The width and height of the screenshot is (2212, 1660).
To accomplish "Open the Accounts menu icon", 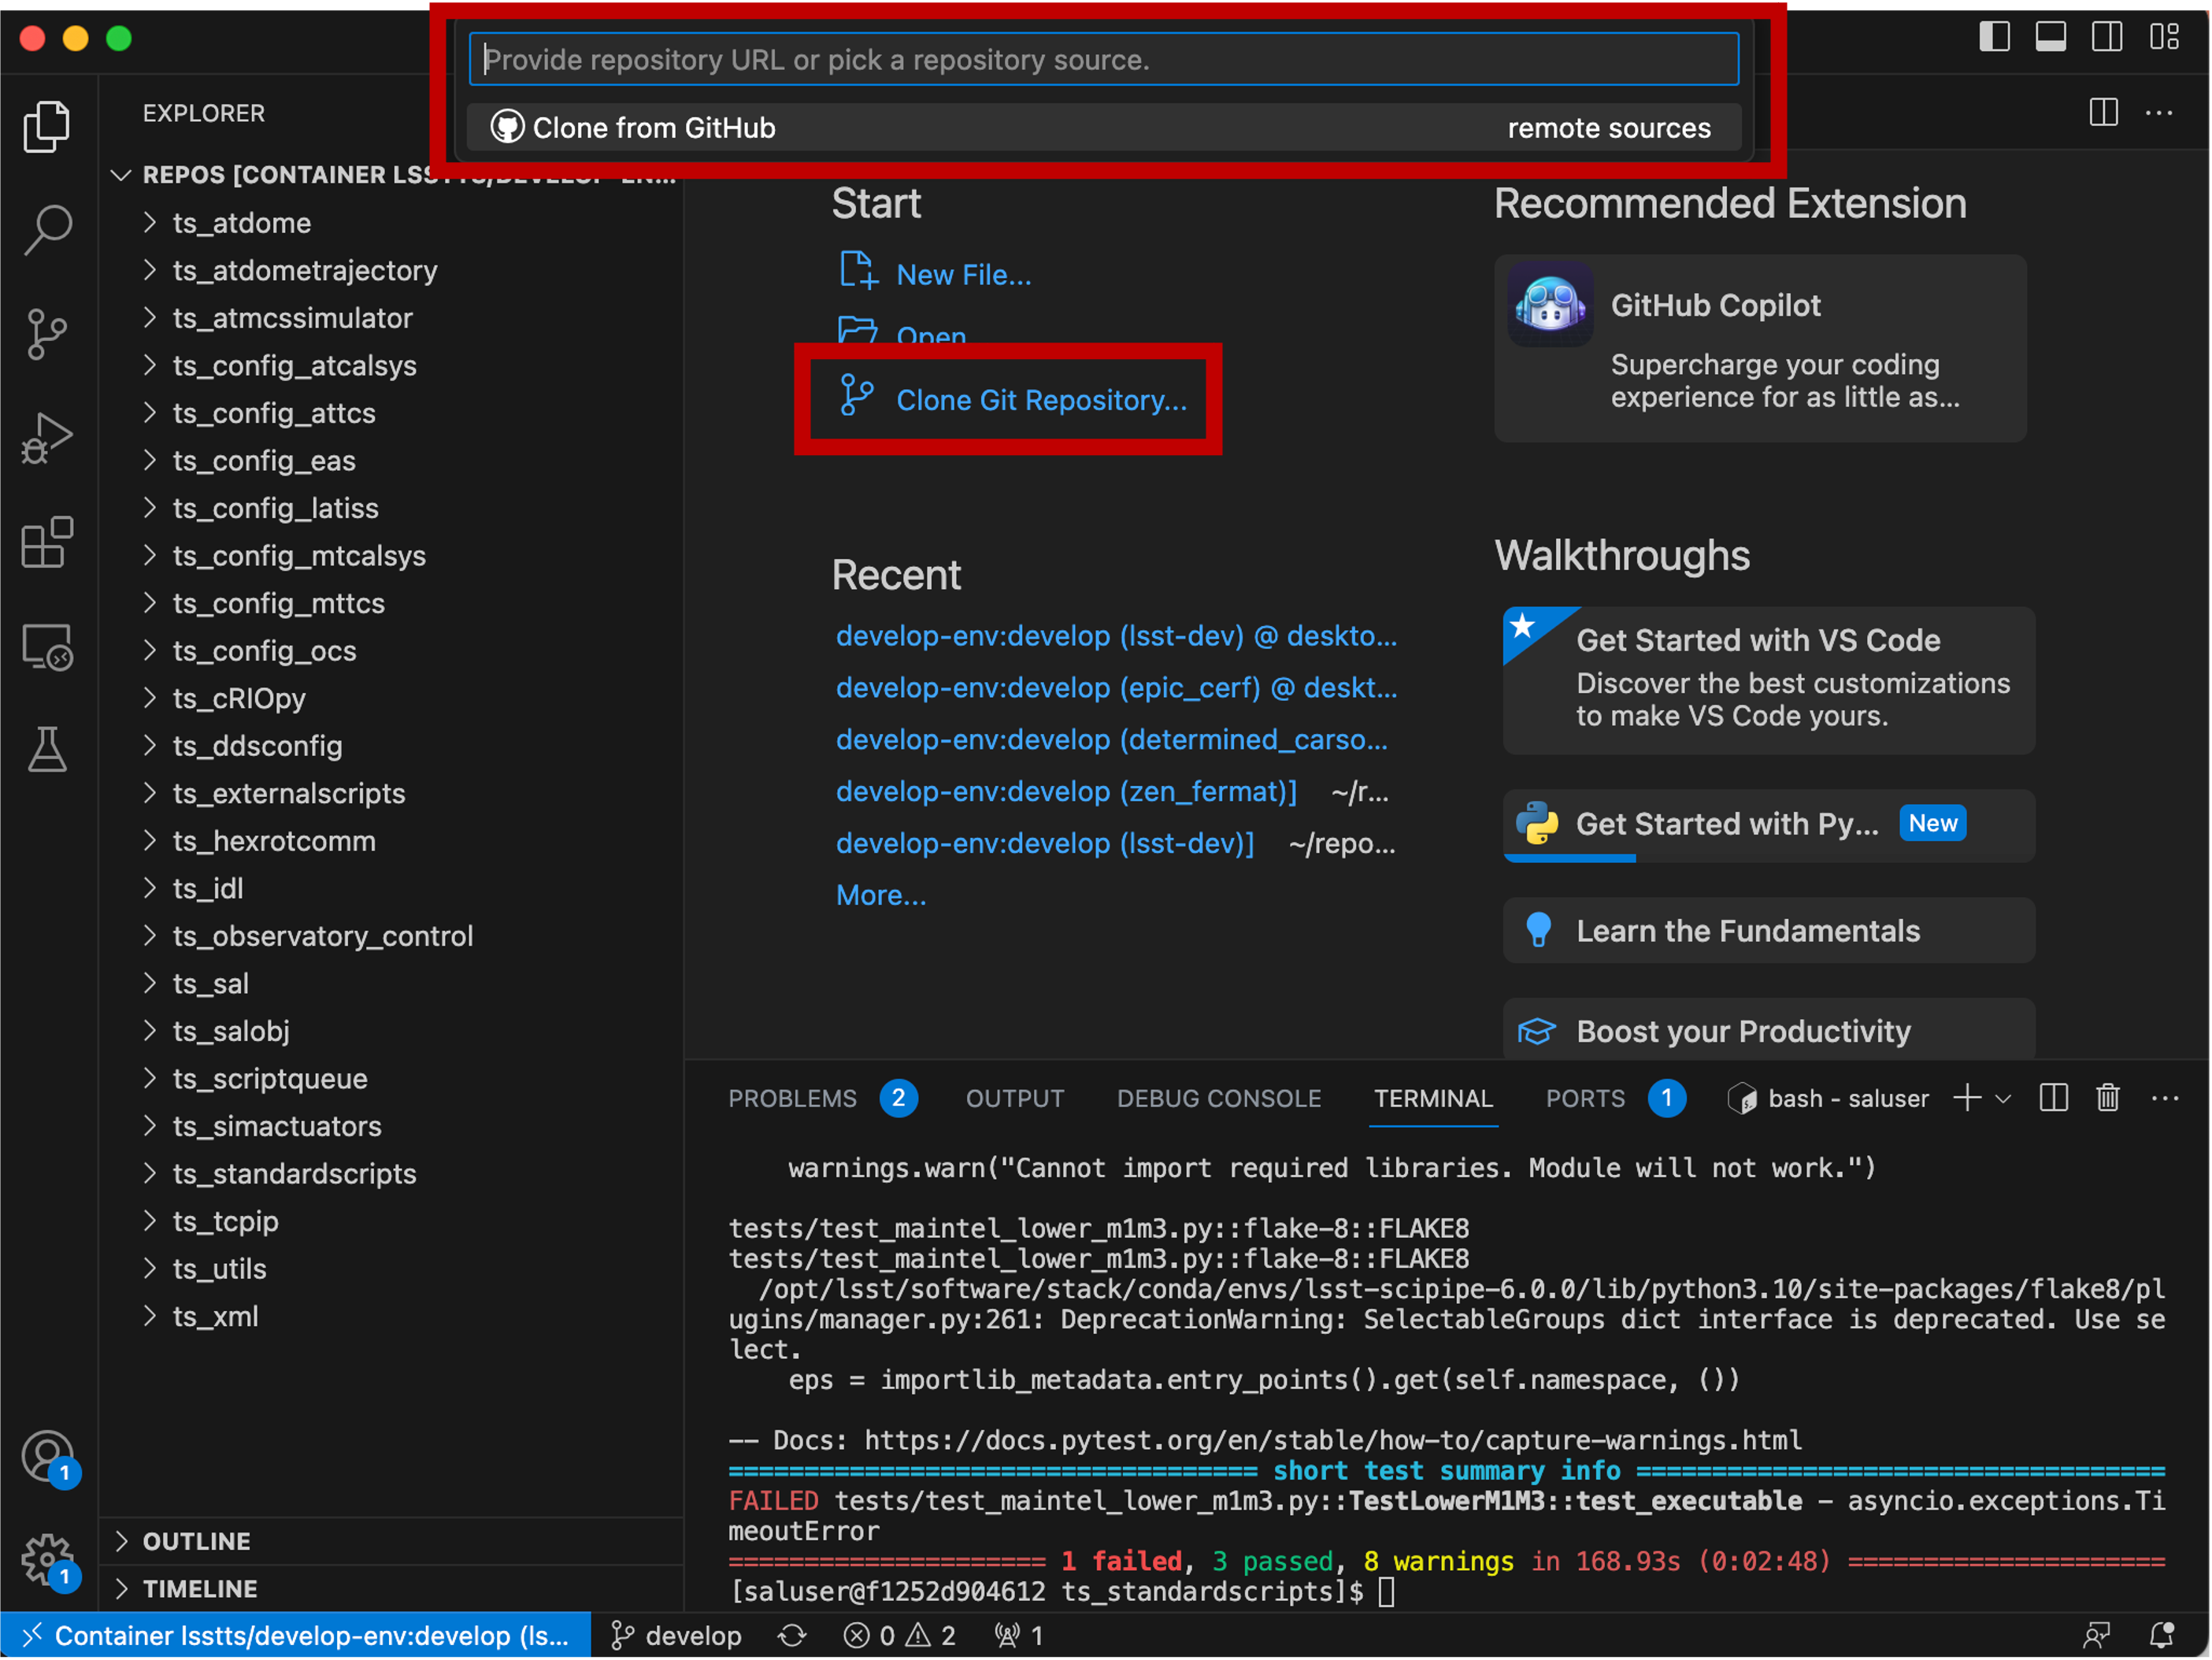I will coord(47,1457).
